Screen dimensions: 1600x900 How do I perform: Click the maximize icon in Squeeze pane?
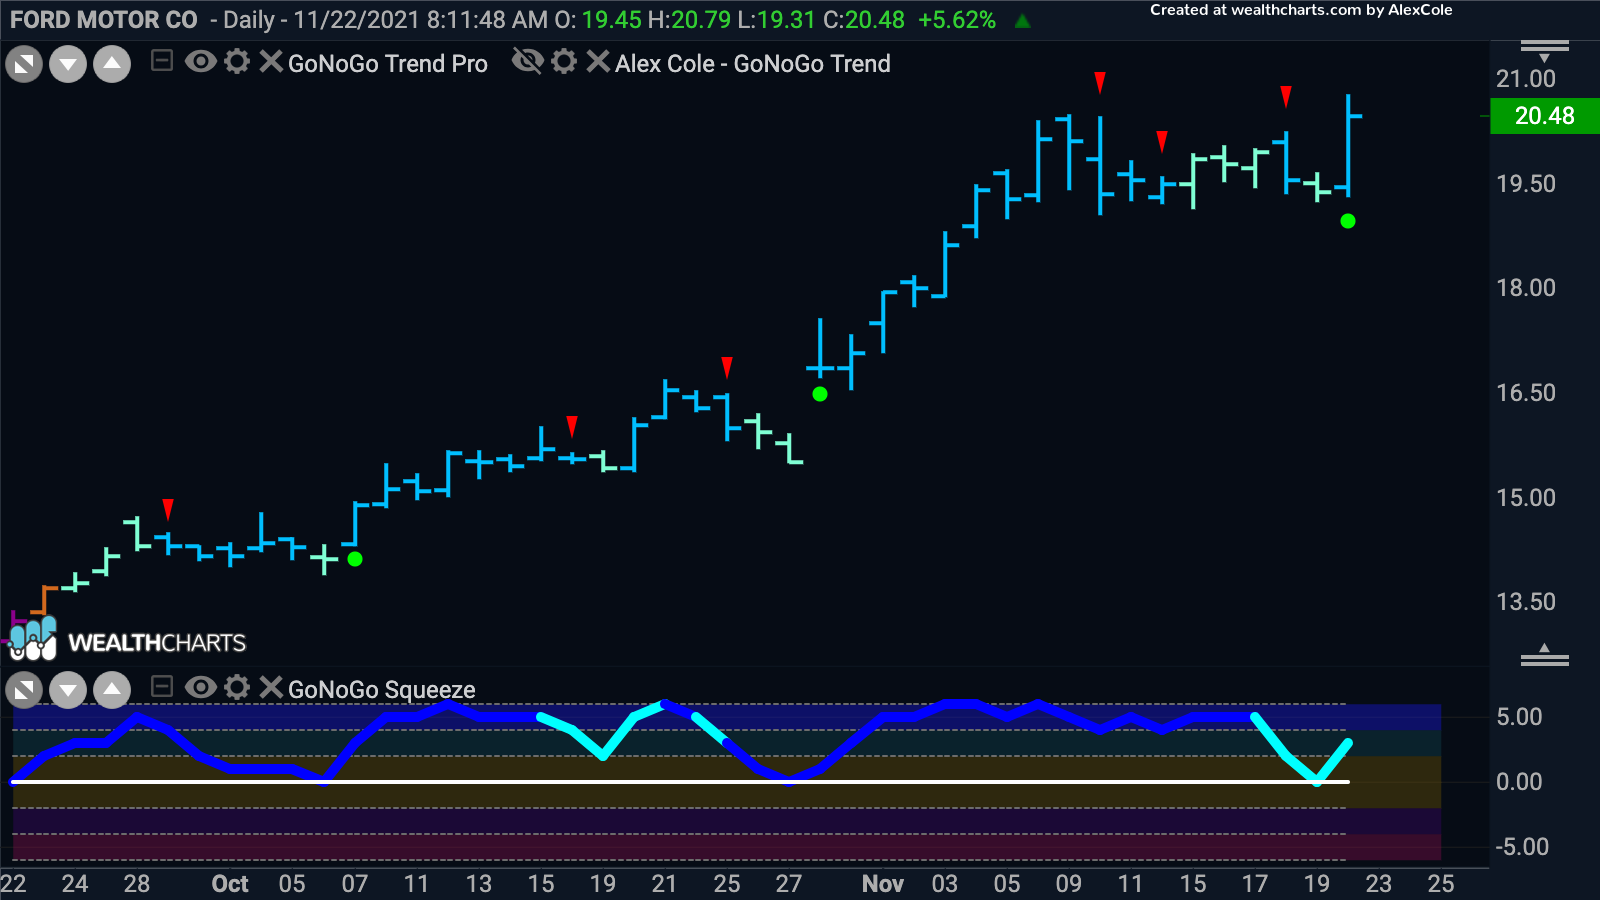tap(24, 690)
